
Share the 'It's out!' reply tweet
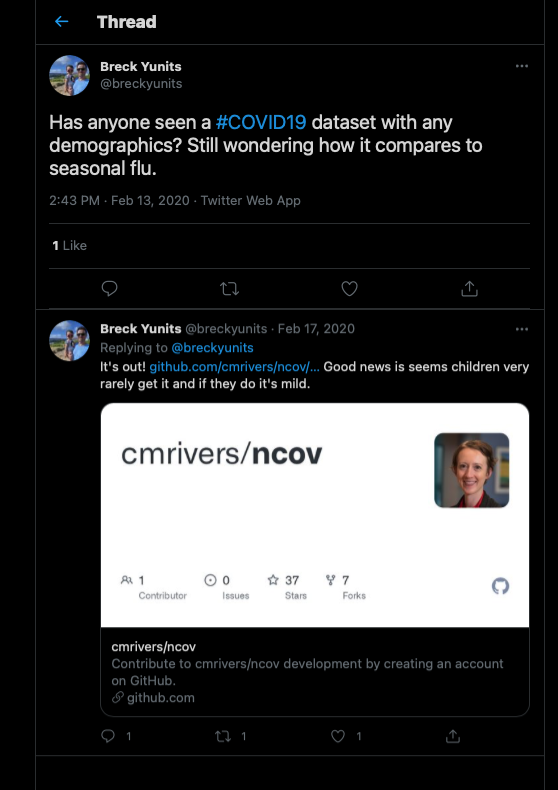tap(453, 736)
